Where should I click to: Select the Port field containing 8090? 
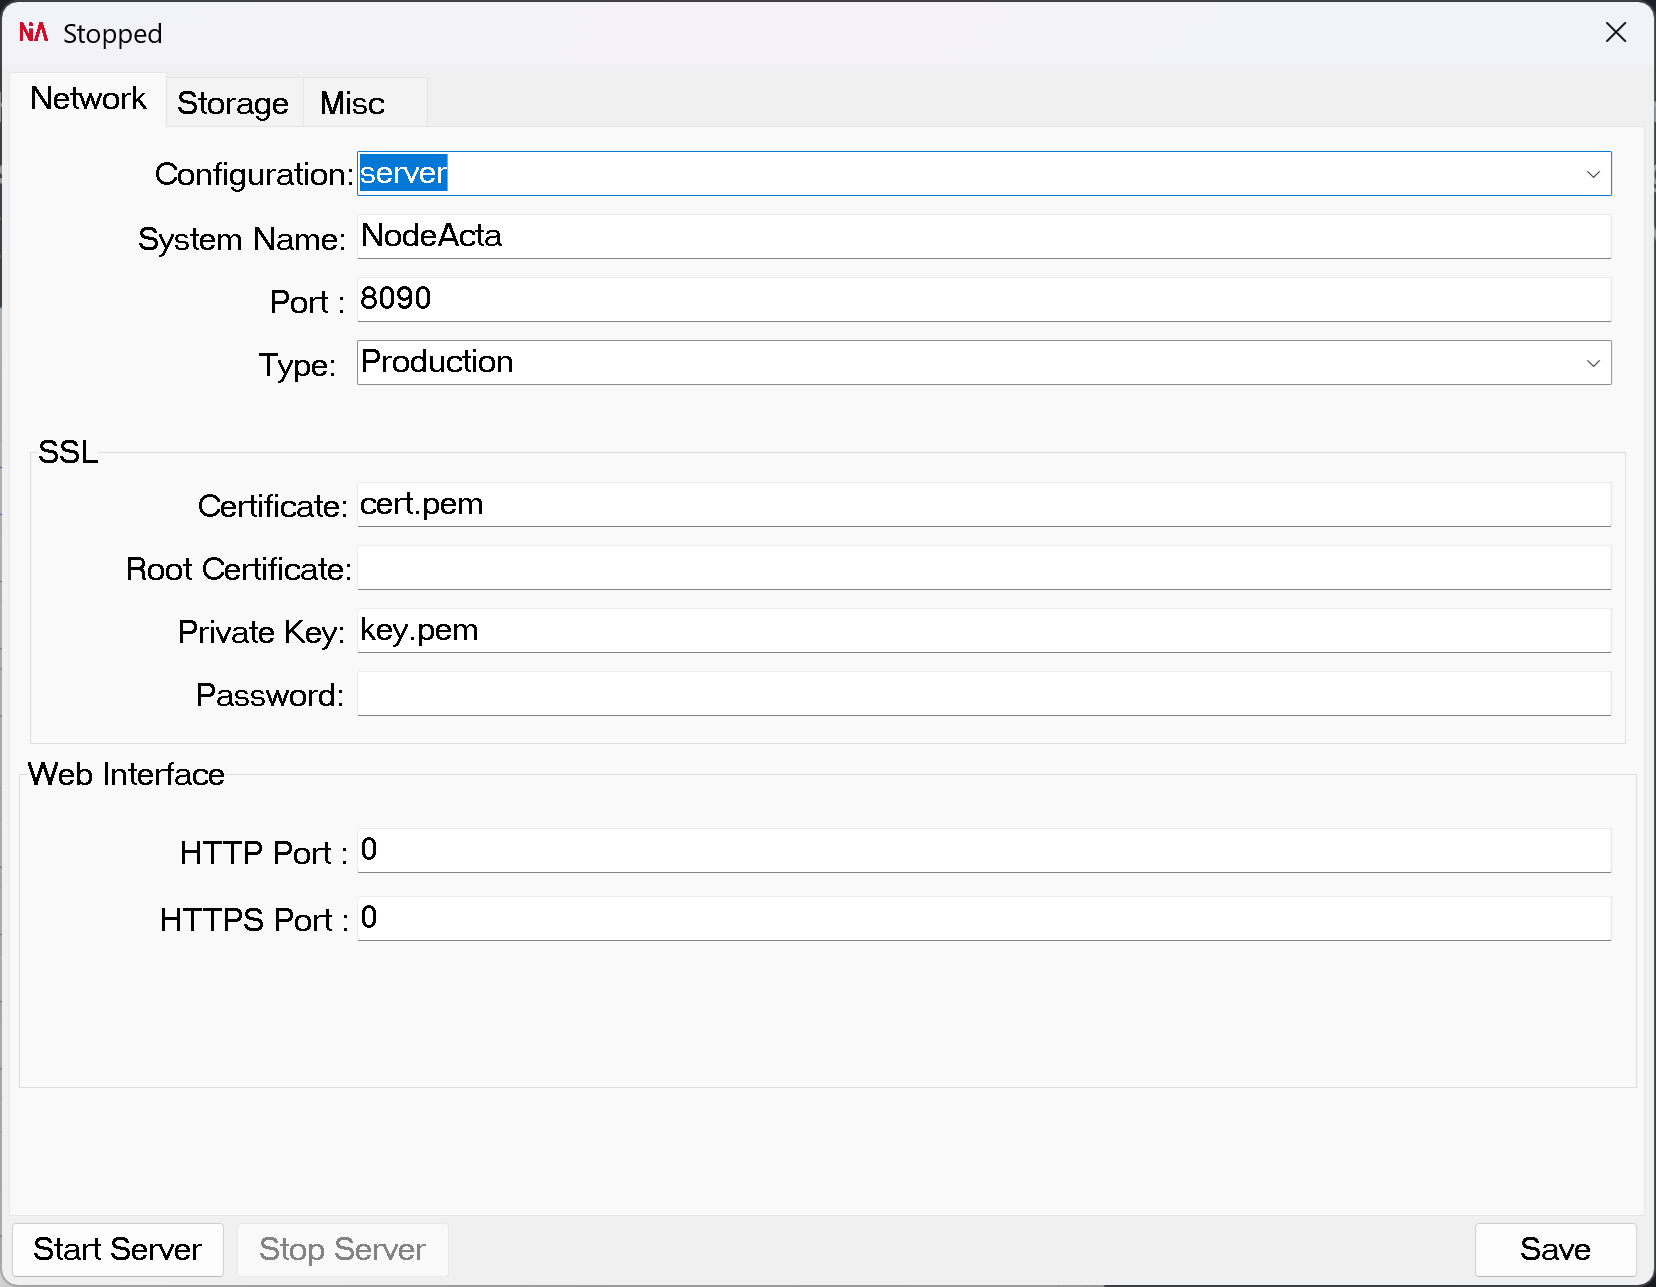[x=983, y=299]
